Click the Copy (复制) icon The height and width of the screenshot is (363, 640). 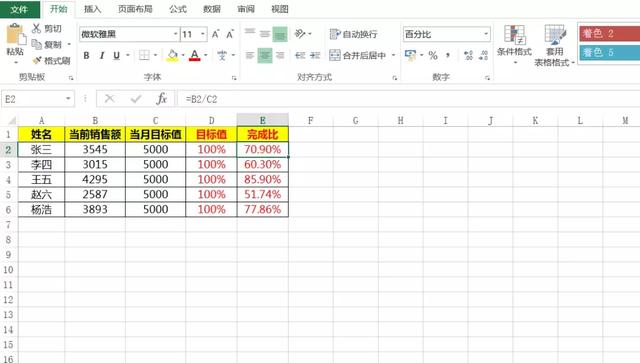37,44
